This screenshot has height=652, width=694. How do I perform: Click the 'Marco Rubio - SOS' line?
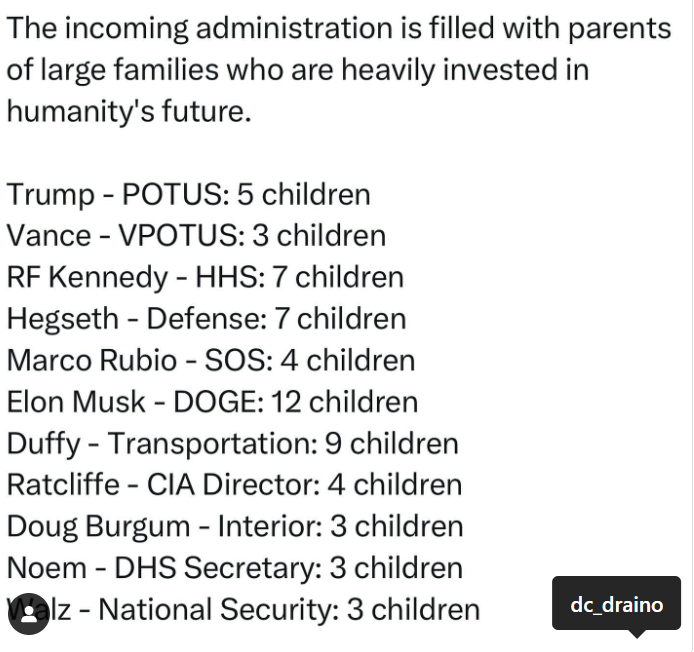(x=211, y=360)
